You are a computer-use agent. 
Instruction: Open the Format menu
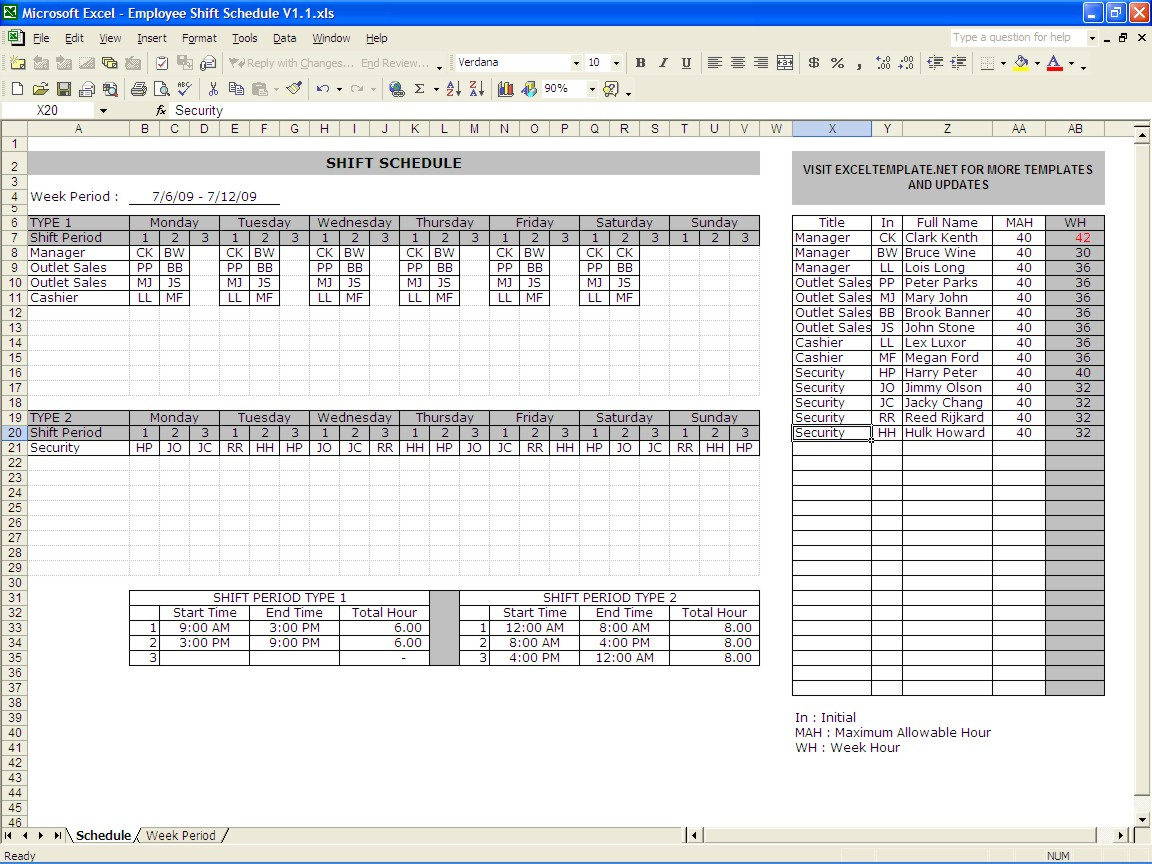click(199, 38)
